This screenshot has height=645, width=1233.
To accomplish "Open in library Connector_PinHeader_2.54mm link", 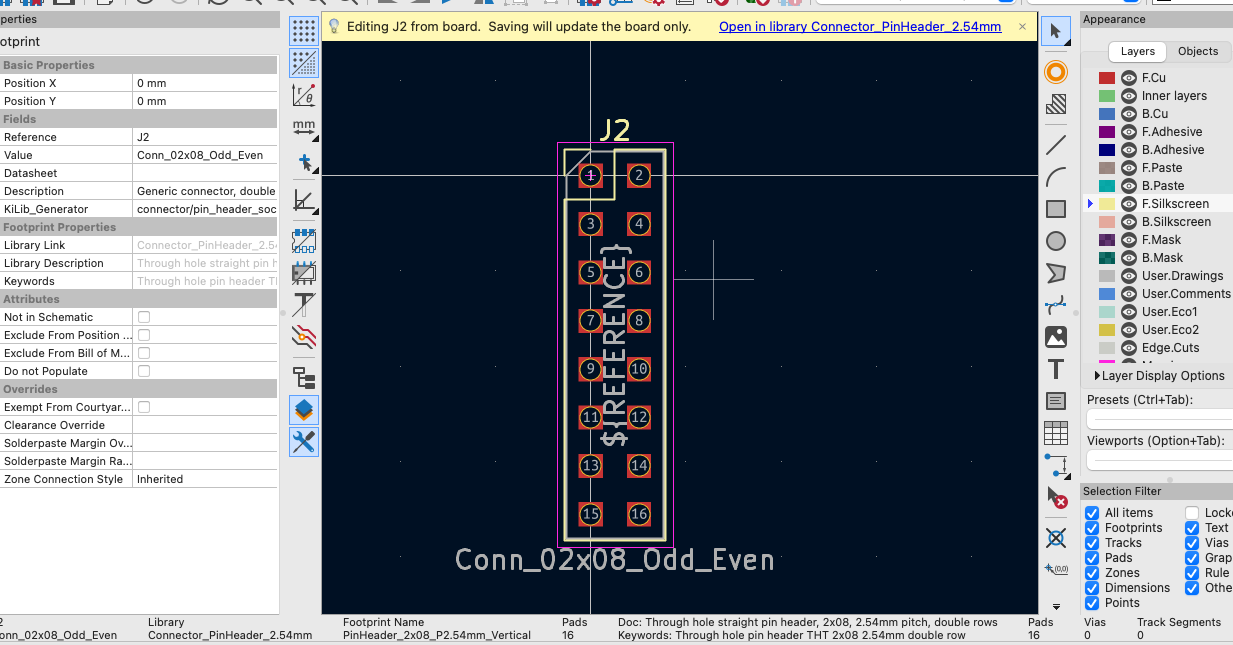I will tap(860, 27).
